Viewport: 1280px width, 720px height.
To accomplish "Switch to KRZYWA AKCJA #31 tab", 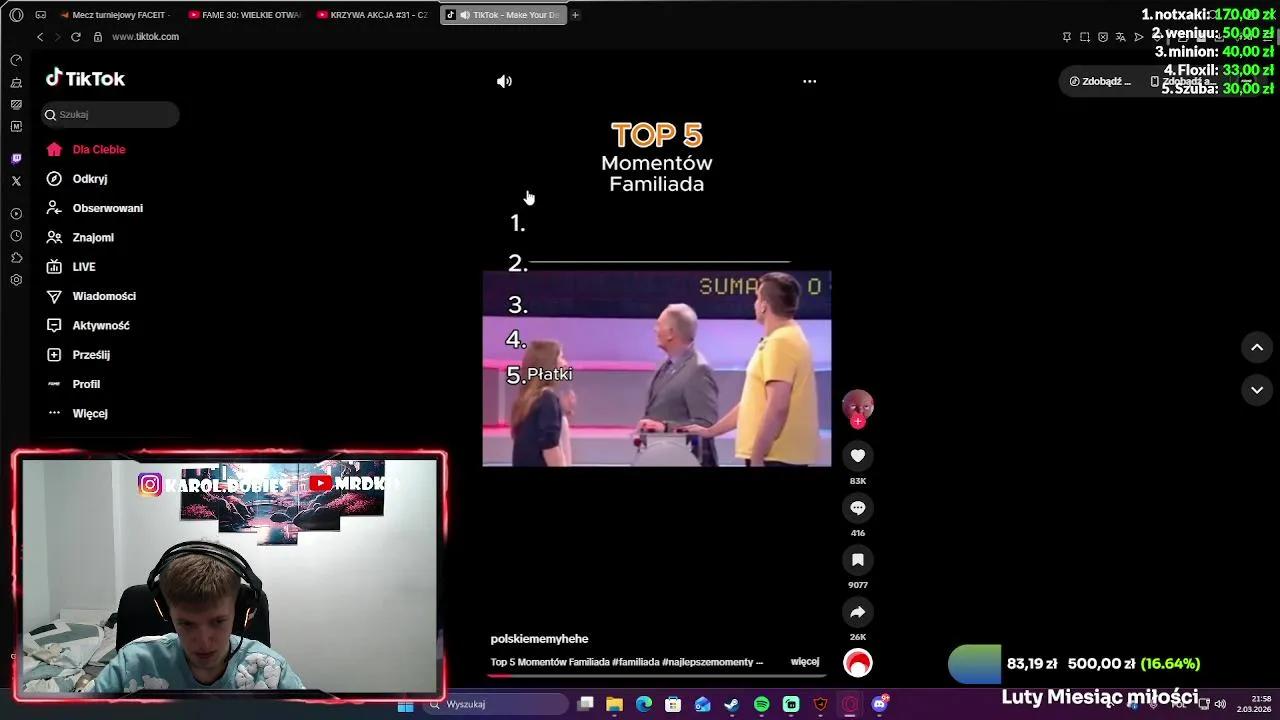I will pyautogui.click(x=372, y=15).
